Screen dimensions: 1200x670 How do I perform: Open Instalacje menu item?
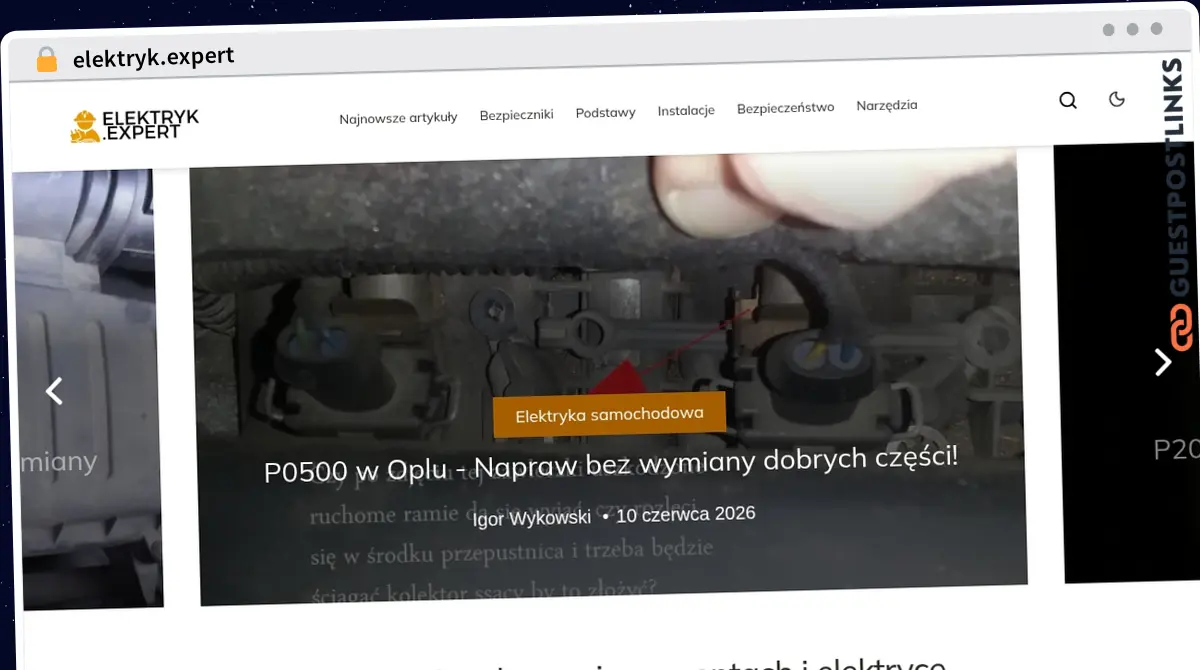click(x=686, y=110)
